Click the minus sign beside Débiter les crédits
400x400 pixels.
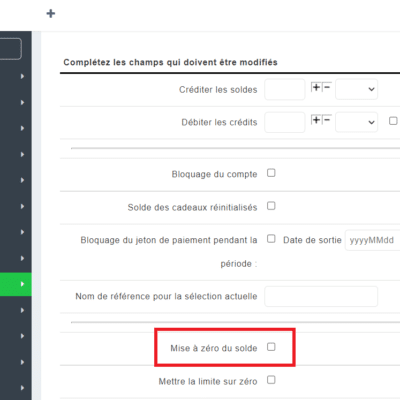pos(327,120)
